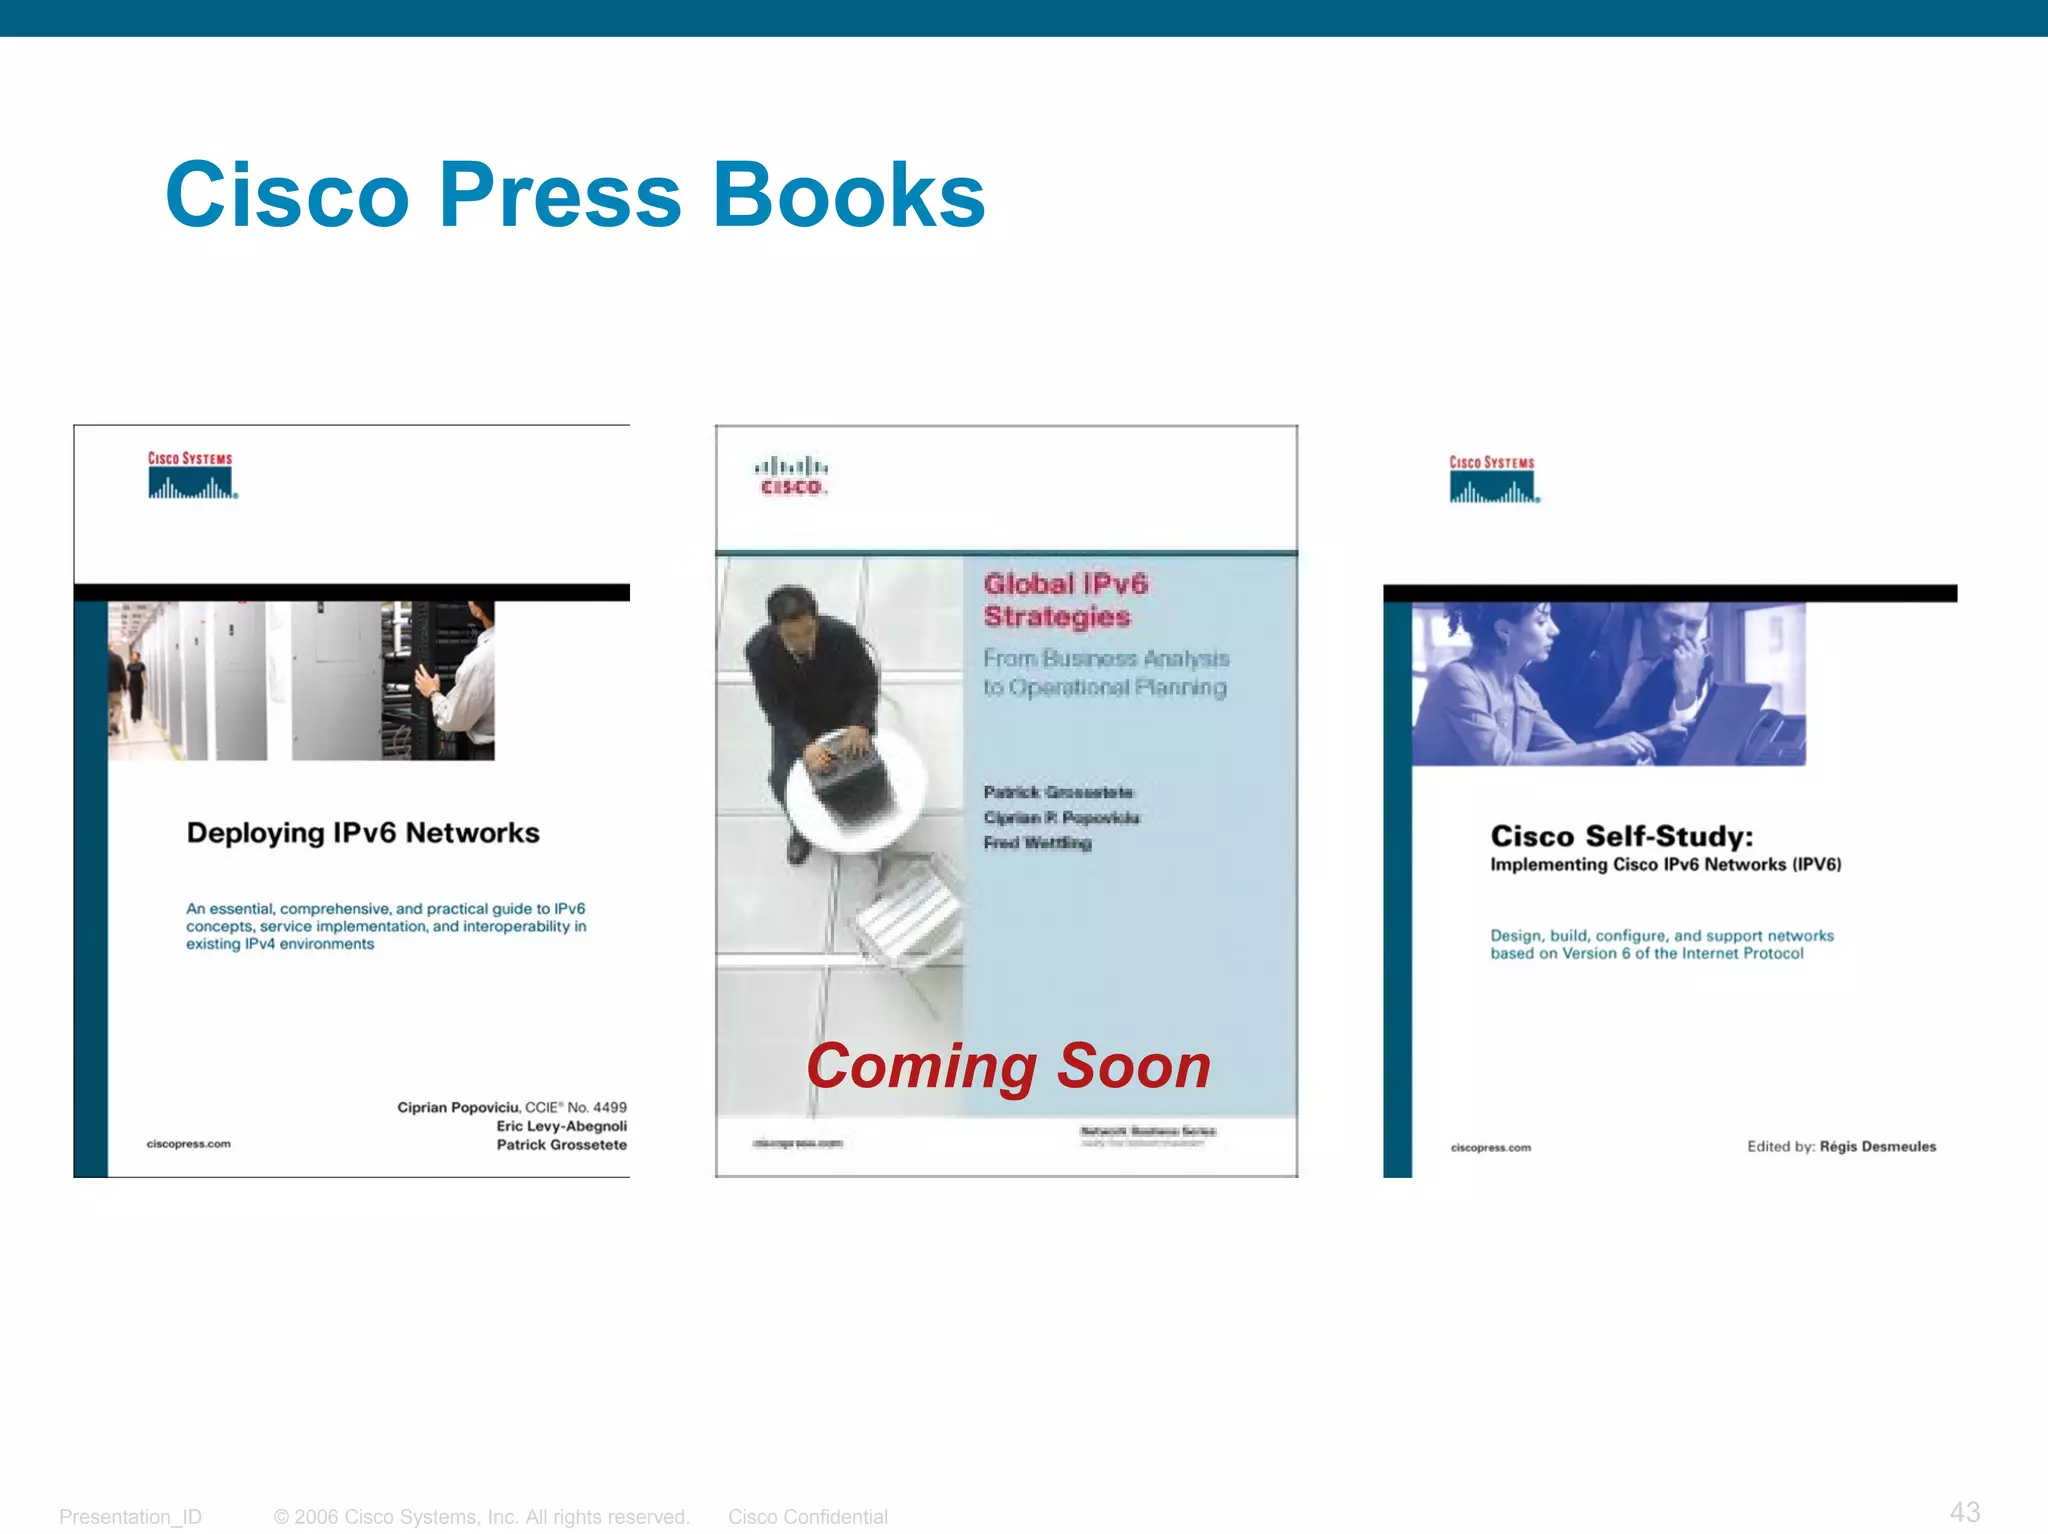Click the '© 2006 Cisco Systems, Inc.' copyright footer
Screen dimensions: 2048x1534
(482, 1517)
